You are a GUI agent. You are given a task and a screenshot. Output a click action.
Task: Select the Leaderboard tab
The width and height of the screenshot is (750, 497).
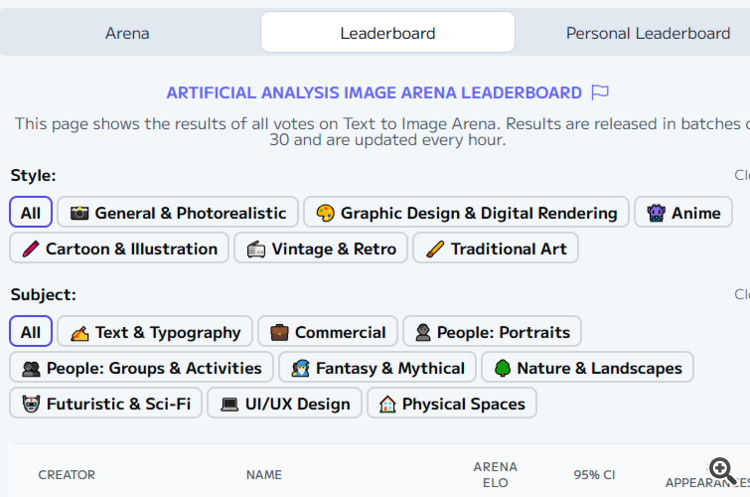tap(388, 33)
